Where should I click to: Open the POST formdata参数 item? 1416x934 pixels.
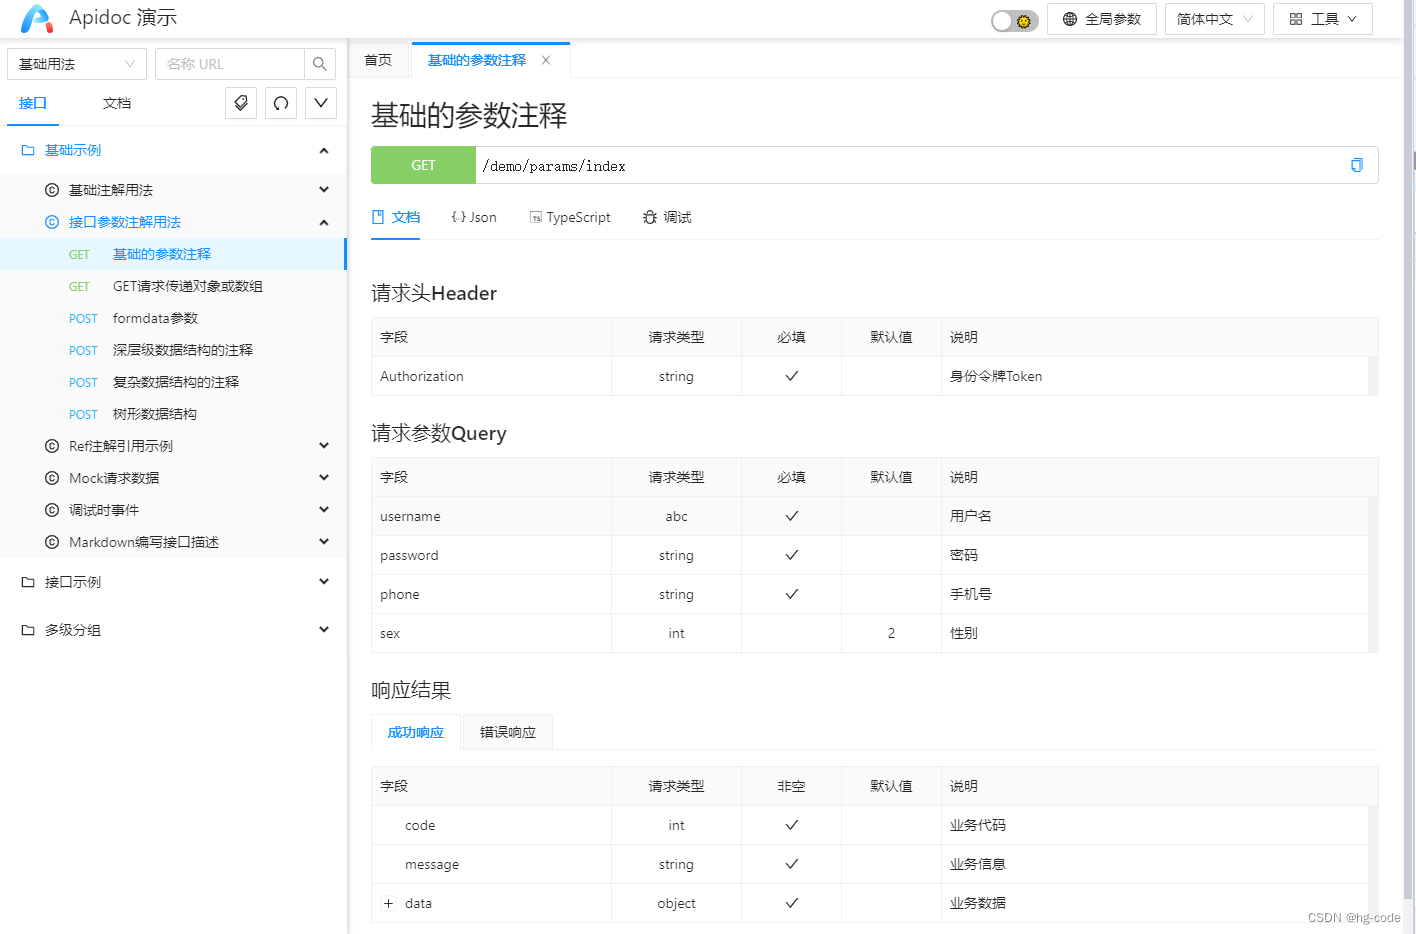pyautogui.click(x=172, y=318)
